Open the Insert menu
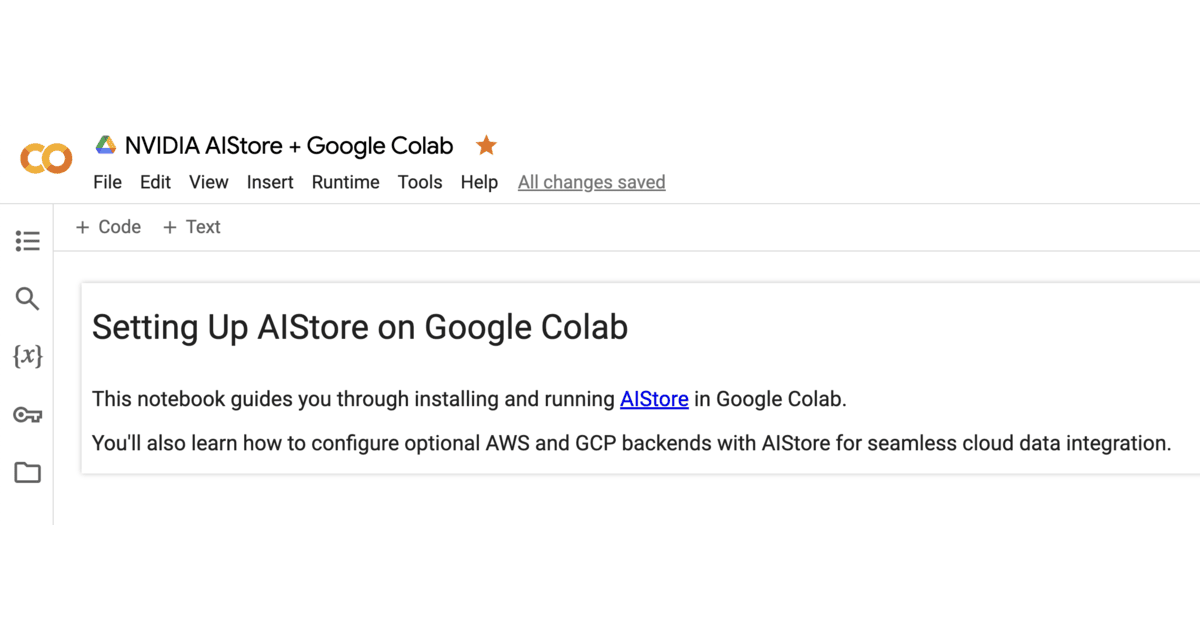This screenshot has height=644, width=1200. (x=270, y=182)
